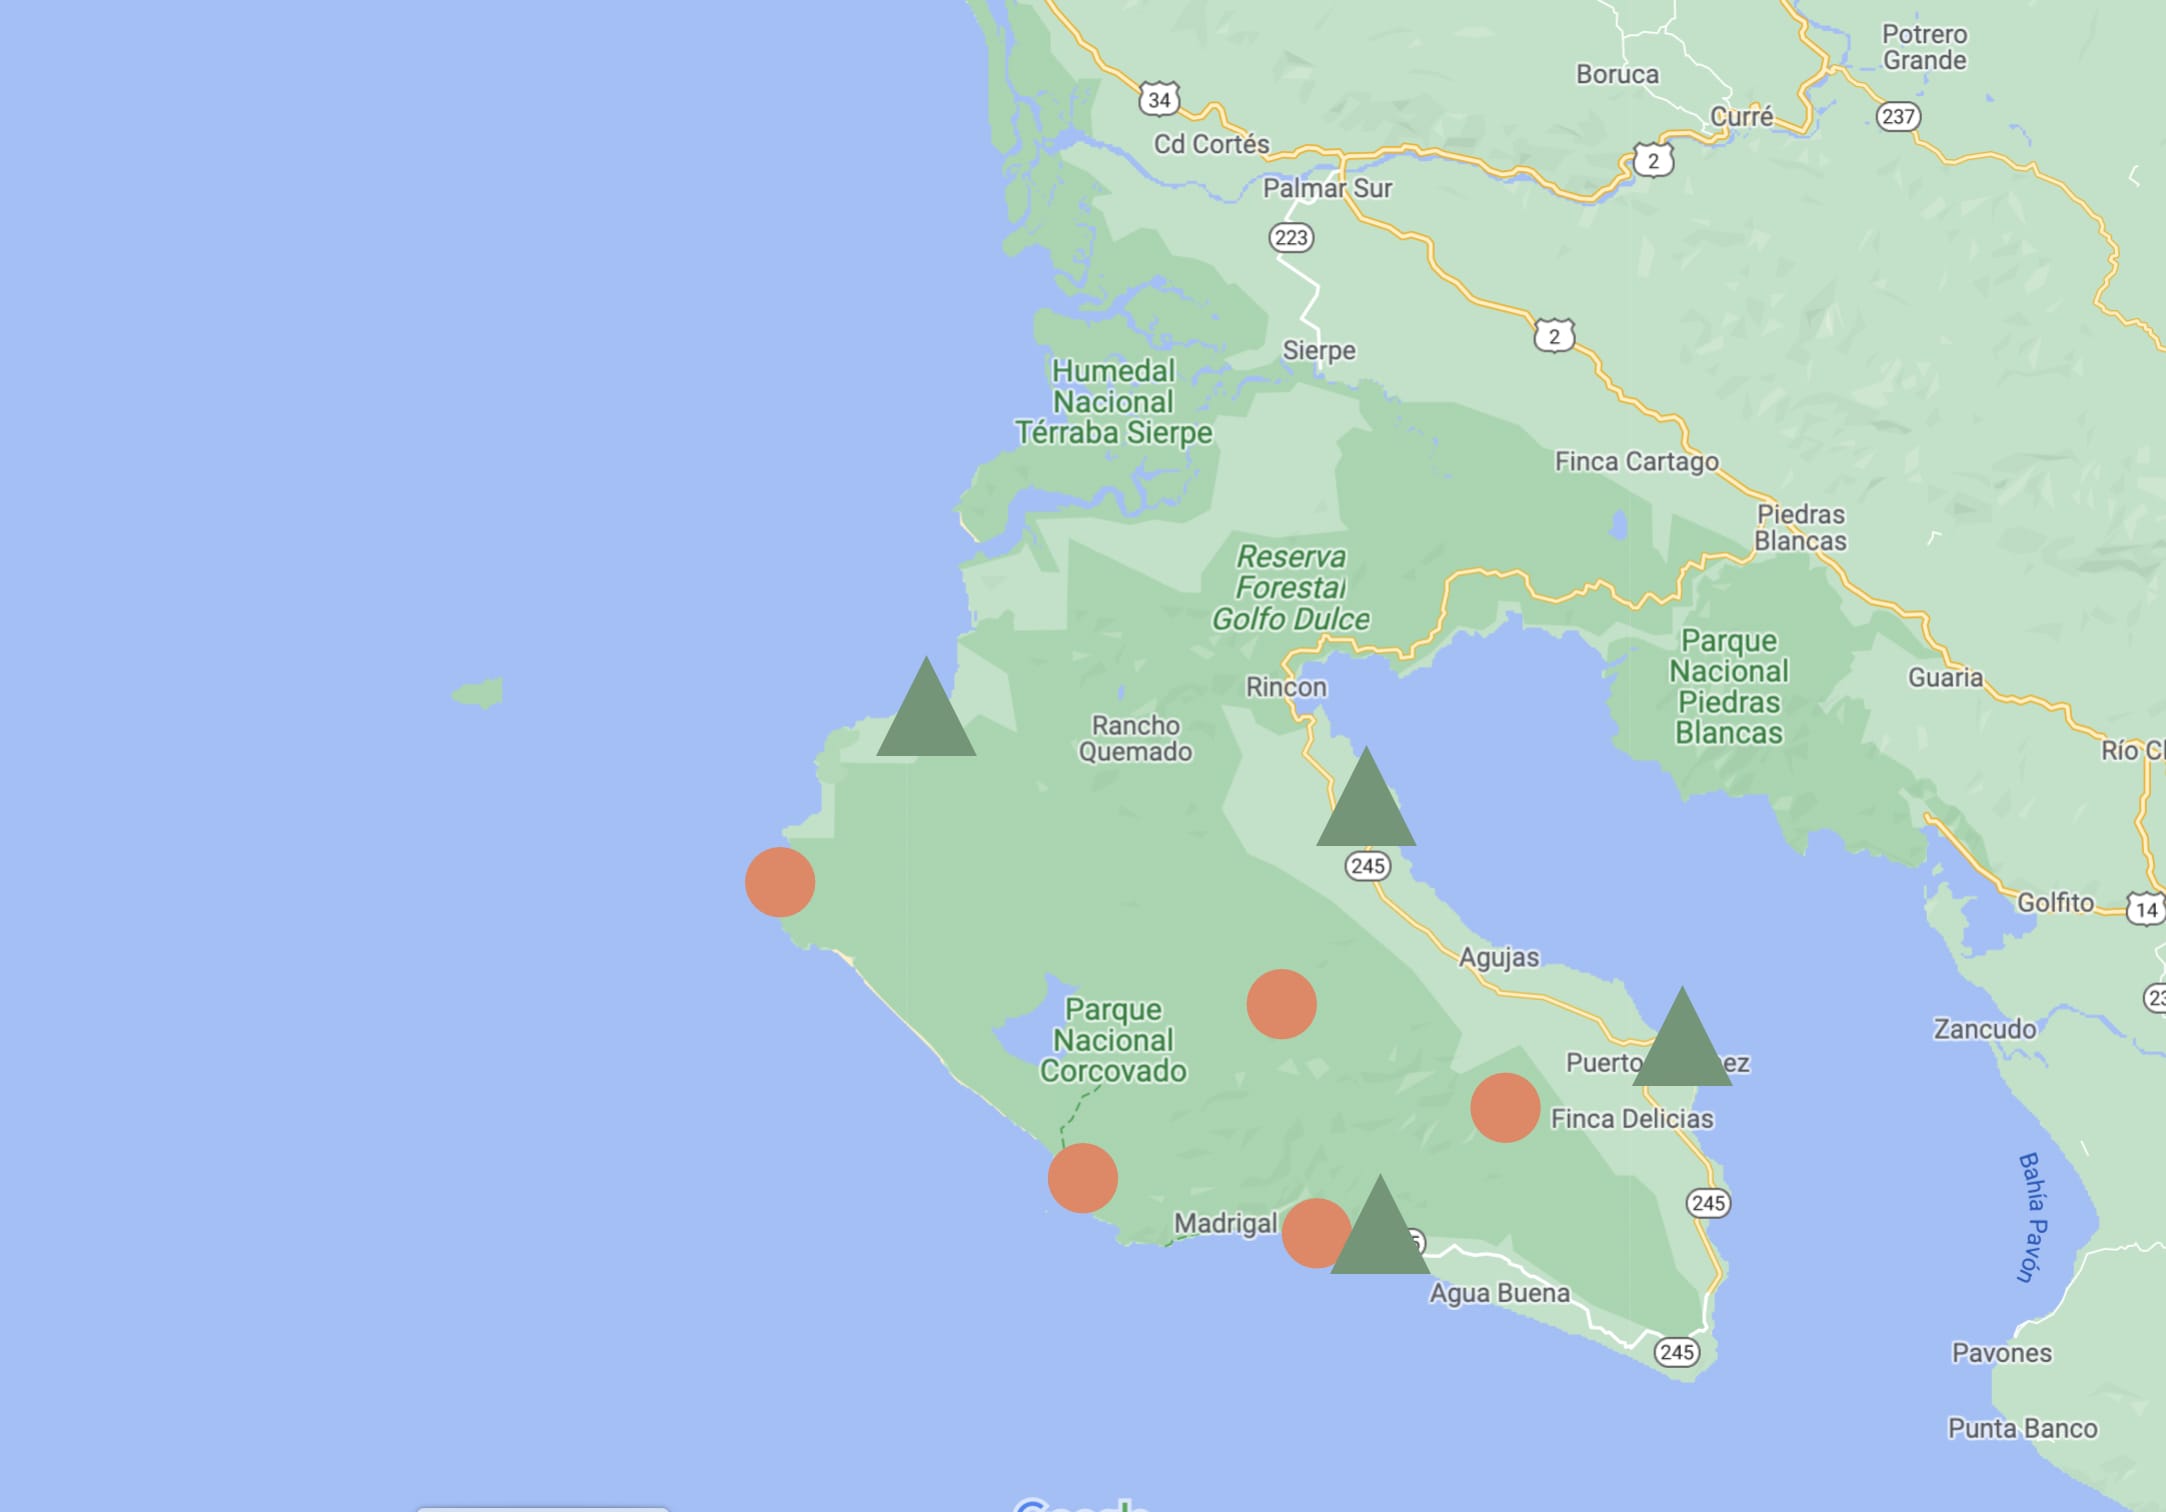The width and height of the screenshot is (2166, 1512).
Task: Click the orange circle beside Finca Delicias
Action: (x=1505, y=1108)
